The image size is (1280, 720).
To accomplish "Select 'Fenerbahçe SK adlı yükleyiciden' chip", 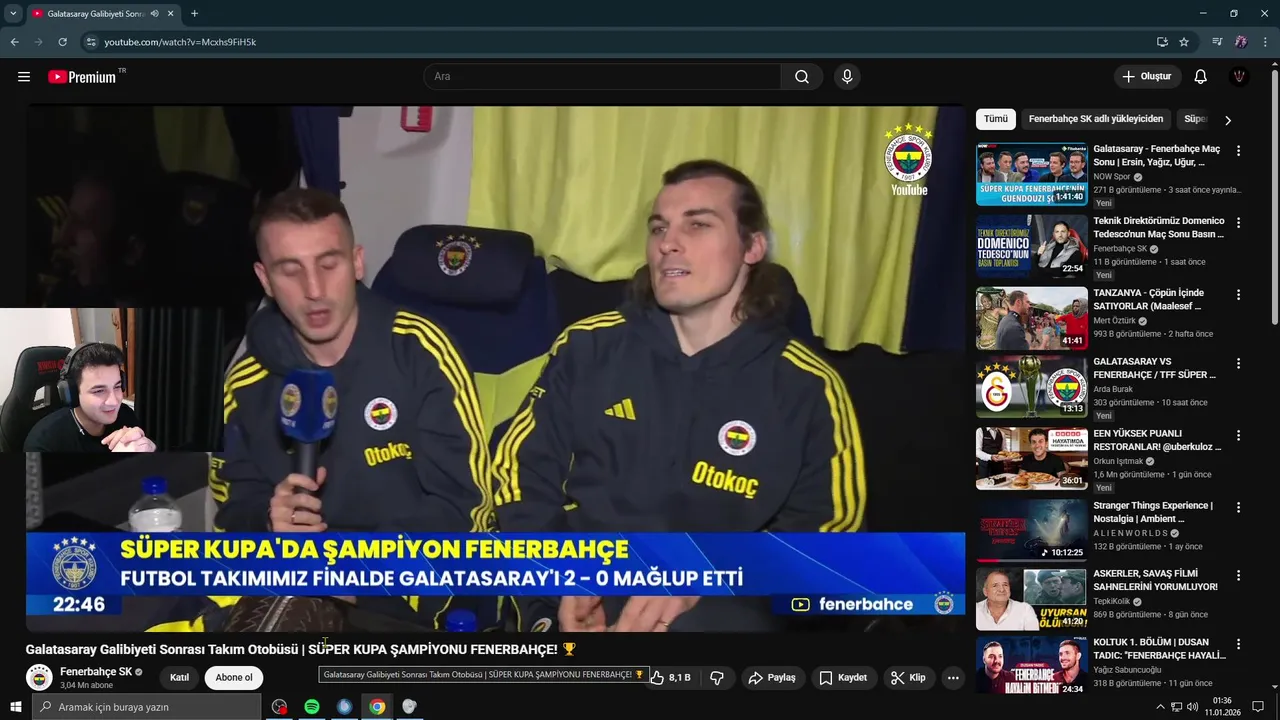I will click(1096, 119).
